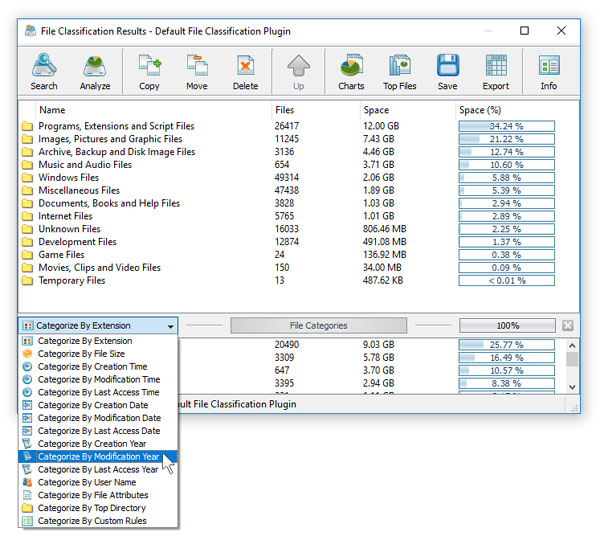Click the Info toolbar icon

(549, 66)
